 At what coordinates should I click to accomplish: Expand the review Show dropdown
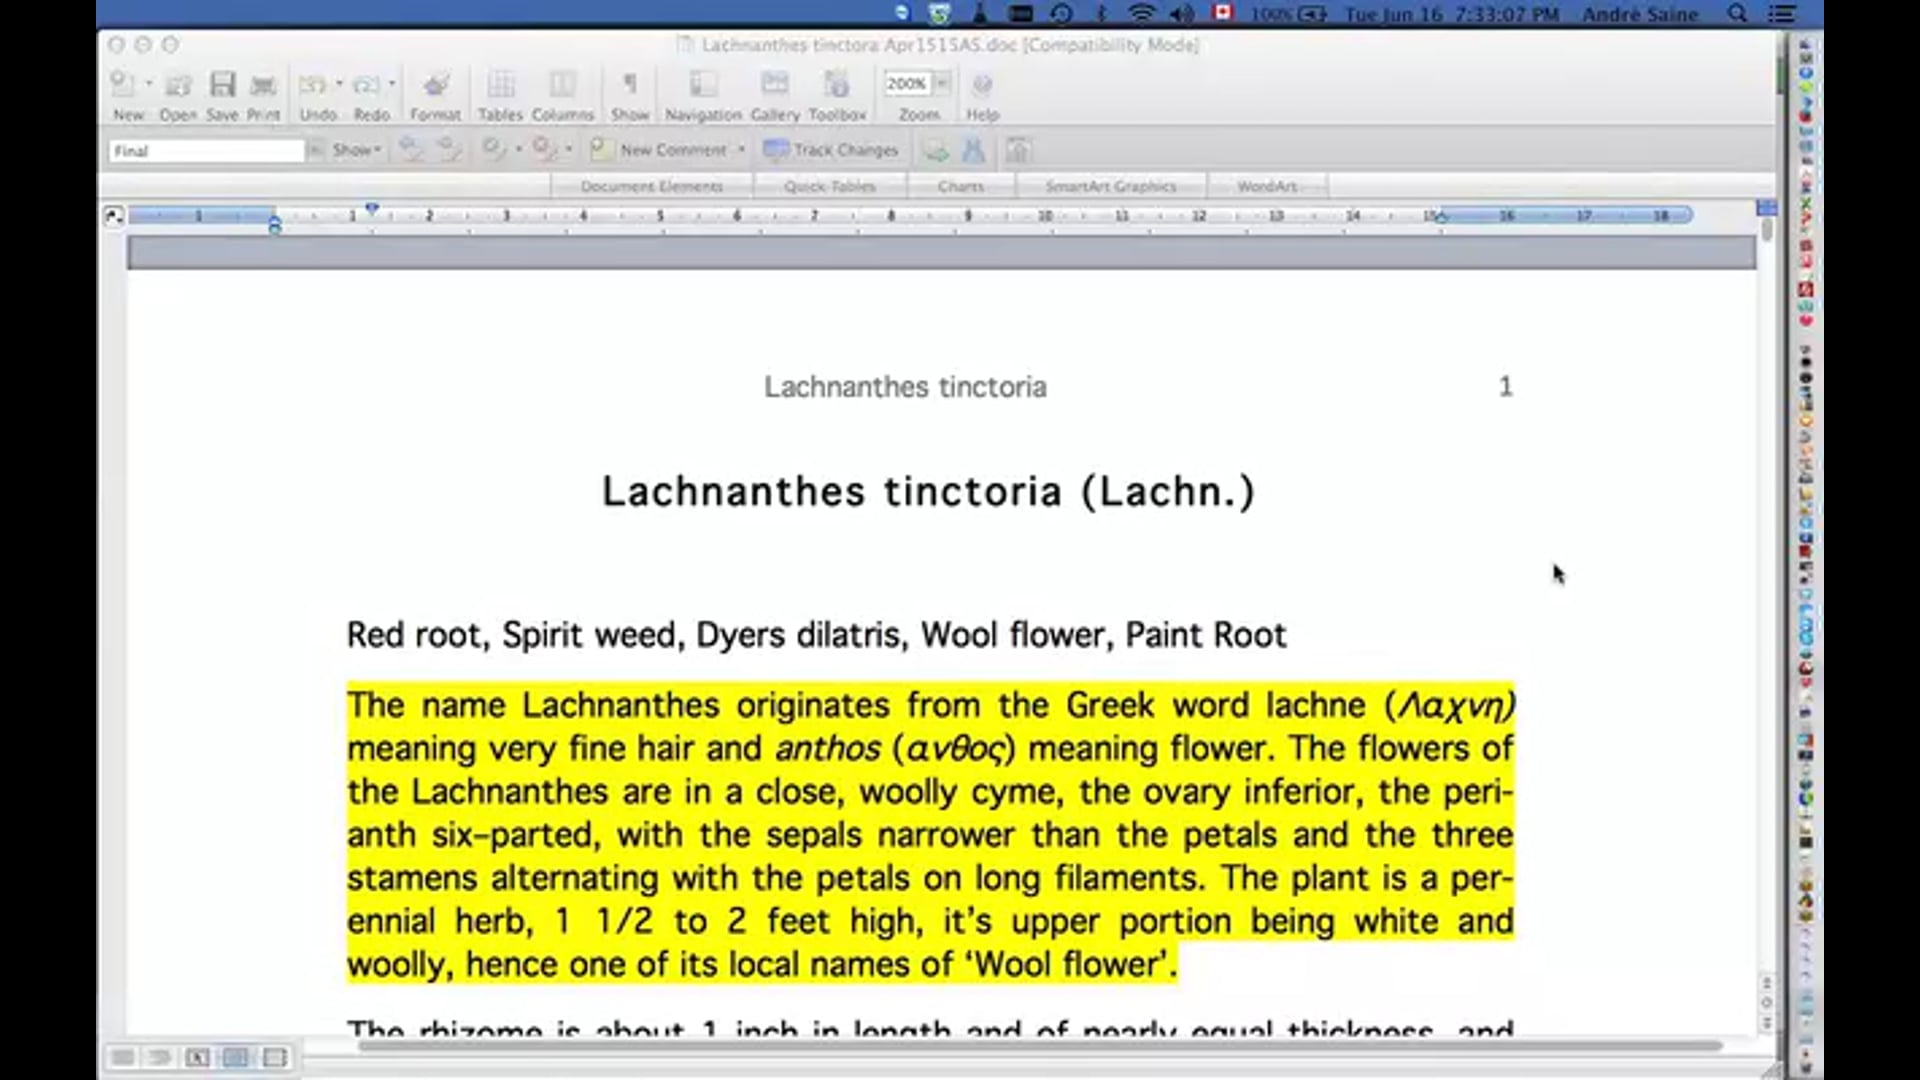click(356, 150)
